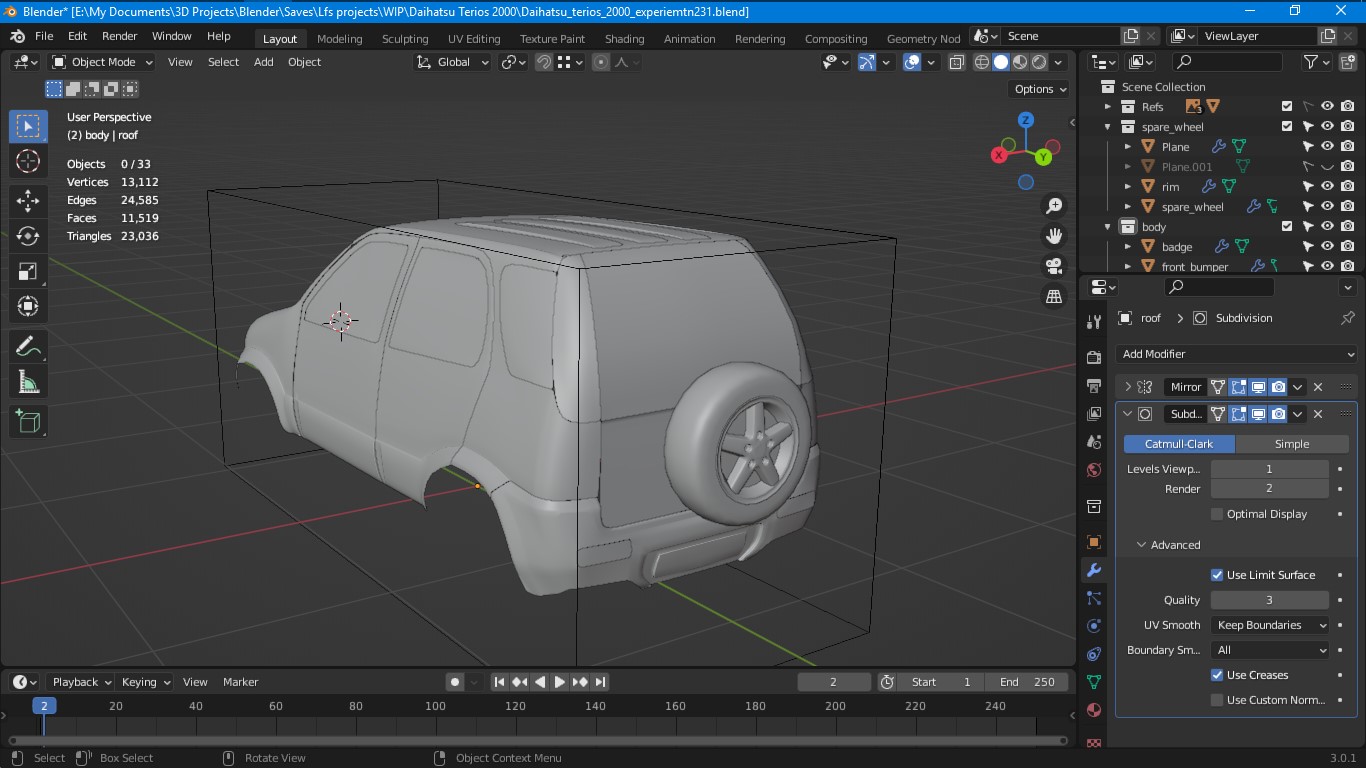Toggle camera view in viewport
The width and height of the screenshot is (1366, 768).
click(x=1053, y=266)
